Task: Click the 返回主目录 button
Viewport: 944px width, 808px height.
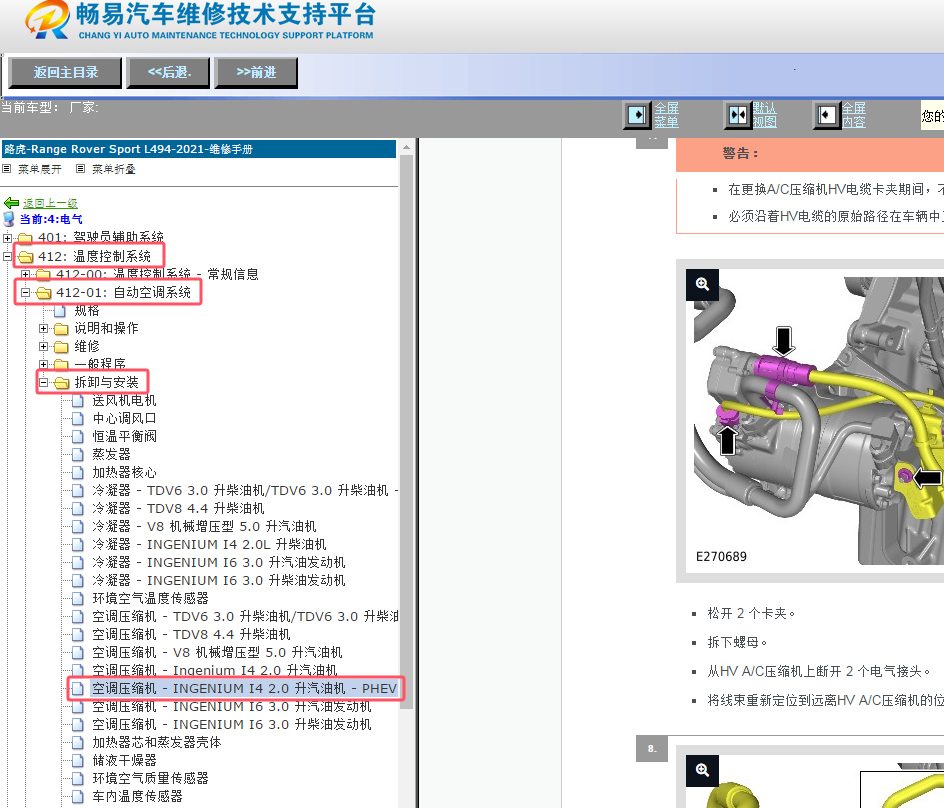Action: click(65, 73)
